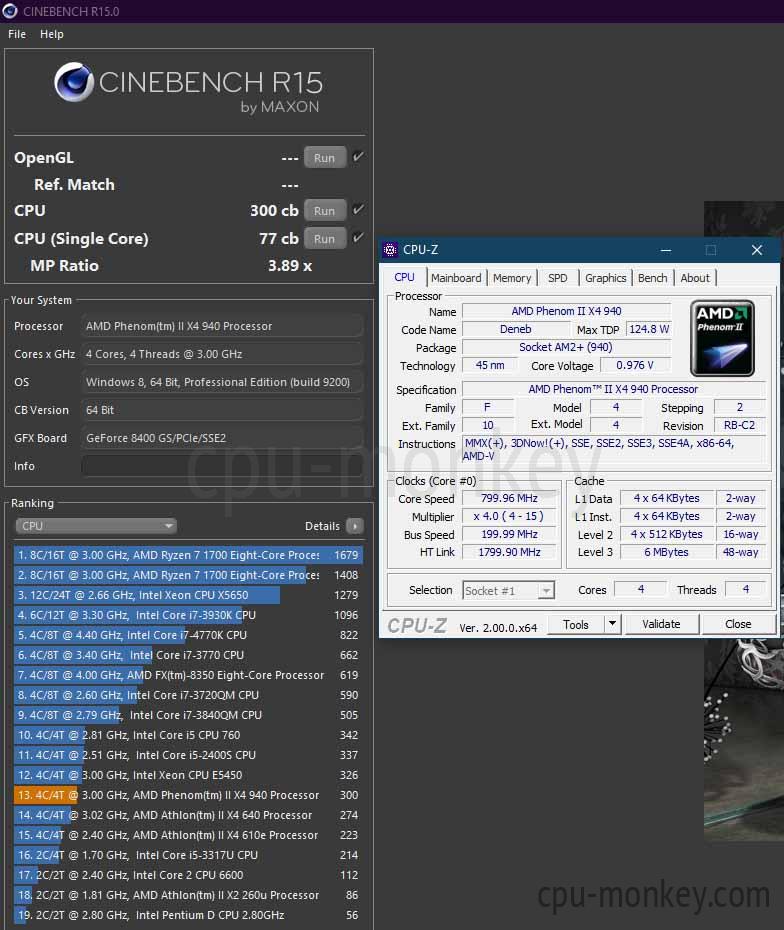Click the AMD Phenom II logo image

(x=722, y=338)
